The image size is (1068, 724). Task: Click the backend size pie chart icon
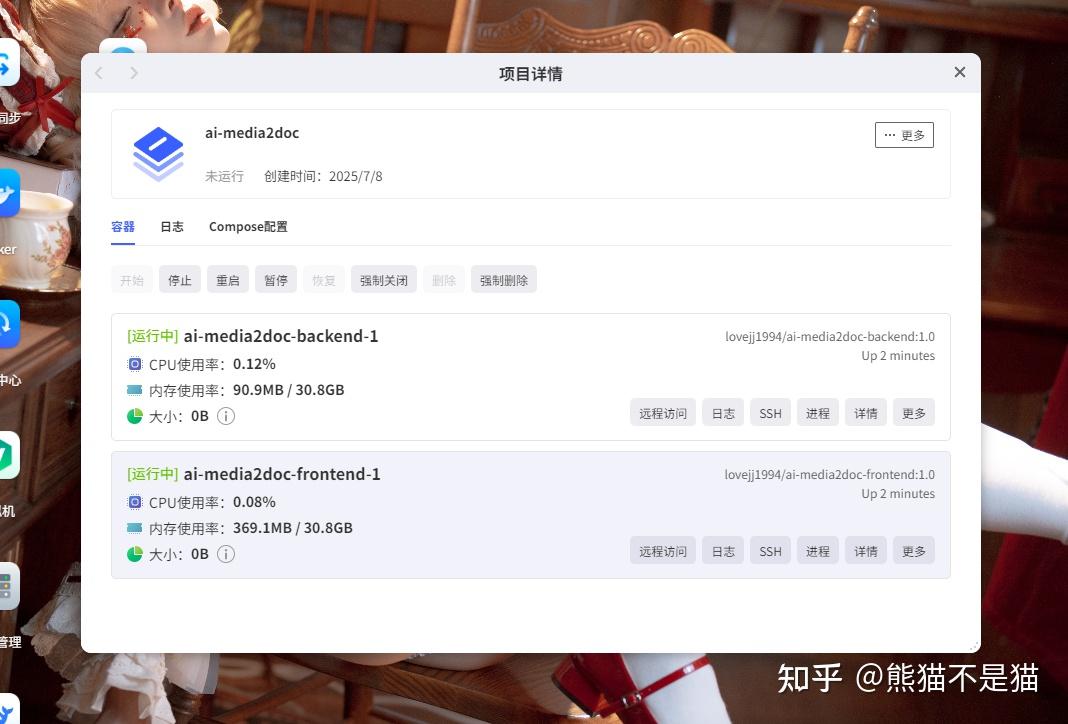[x=135, y=415]
